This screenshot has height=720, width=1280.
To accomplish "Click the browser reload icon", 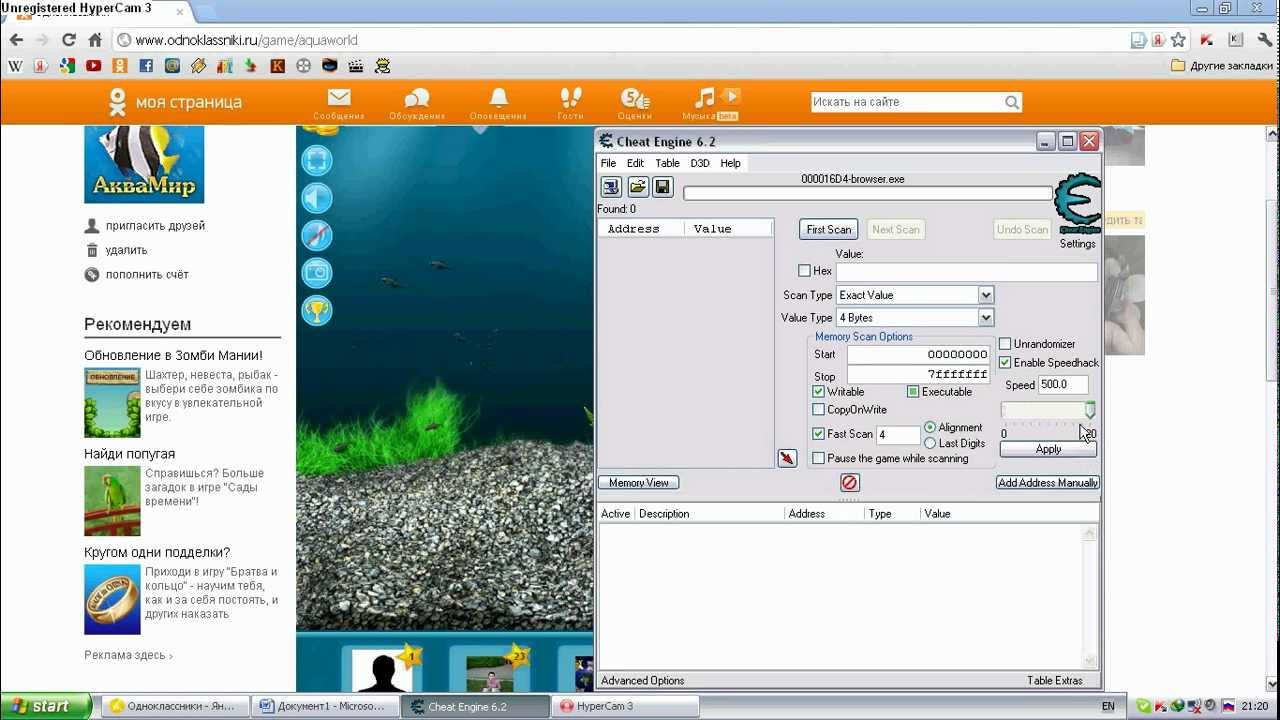I will click(69, 40).
